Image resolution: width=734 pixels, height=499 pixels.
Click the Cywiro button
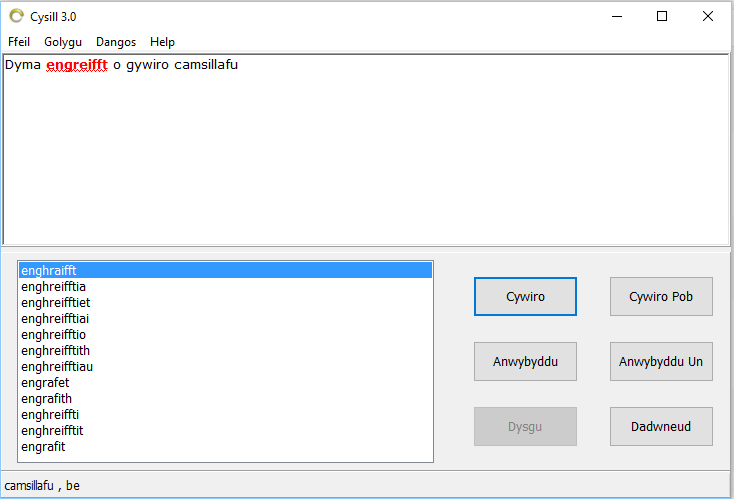tap(525, 297)
